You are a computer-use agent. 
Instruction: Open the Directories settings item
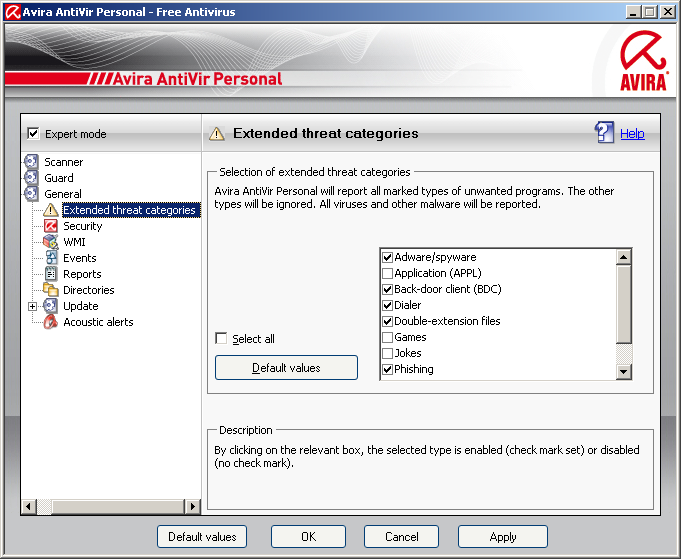89,290
